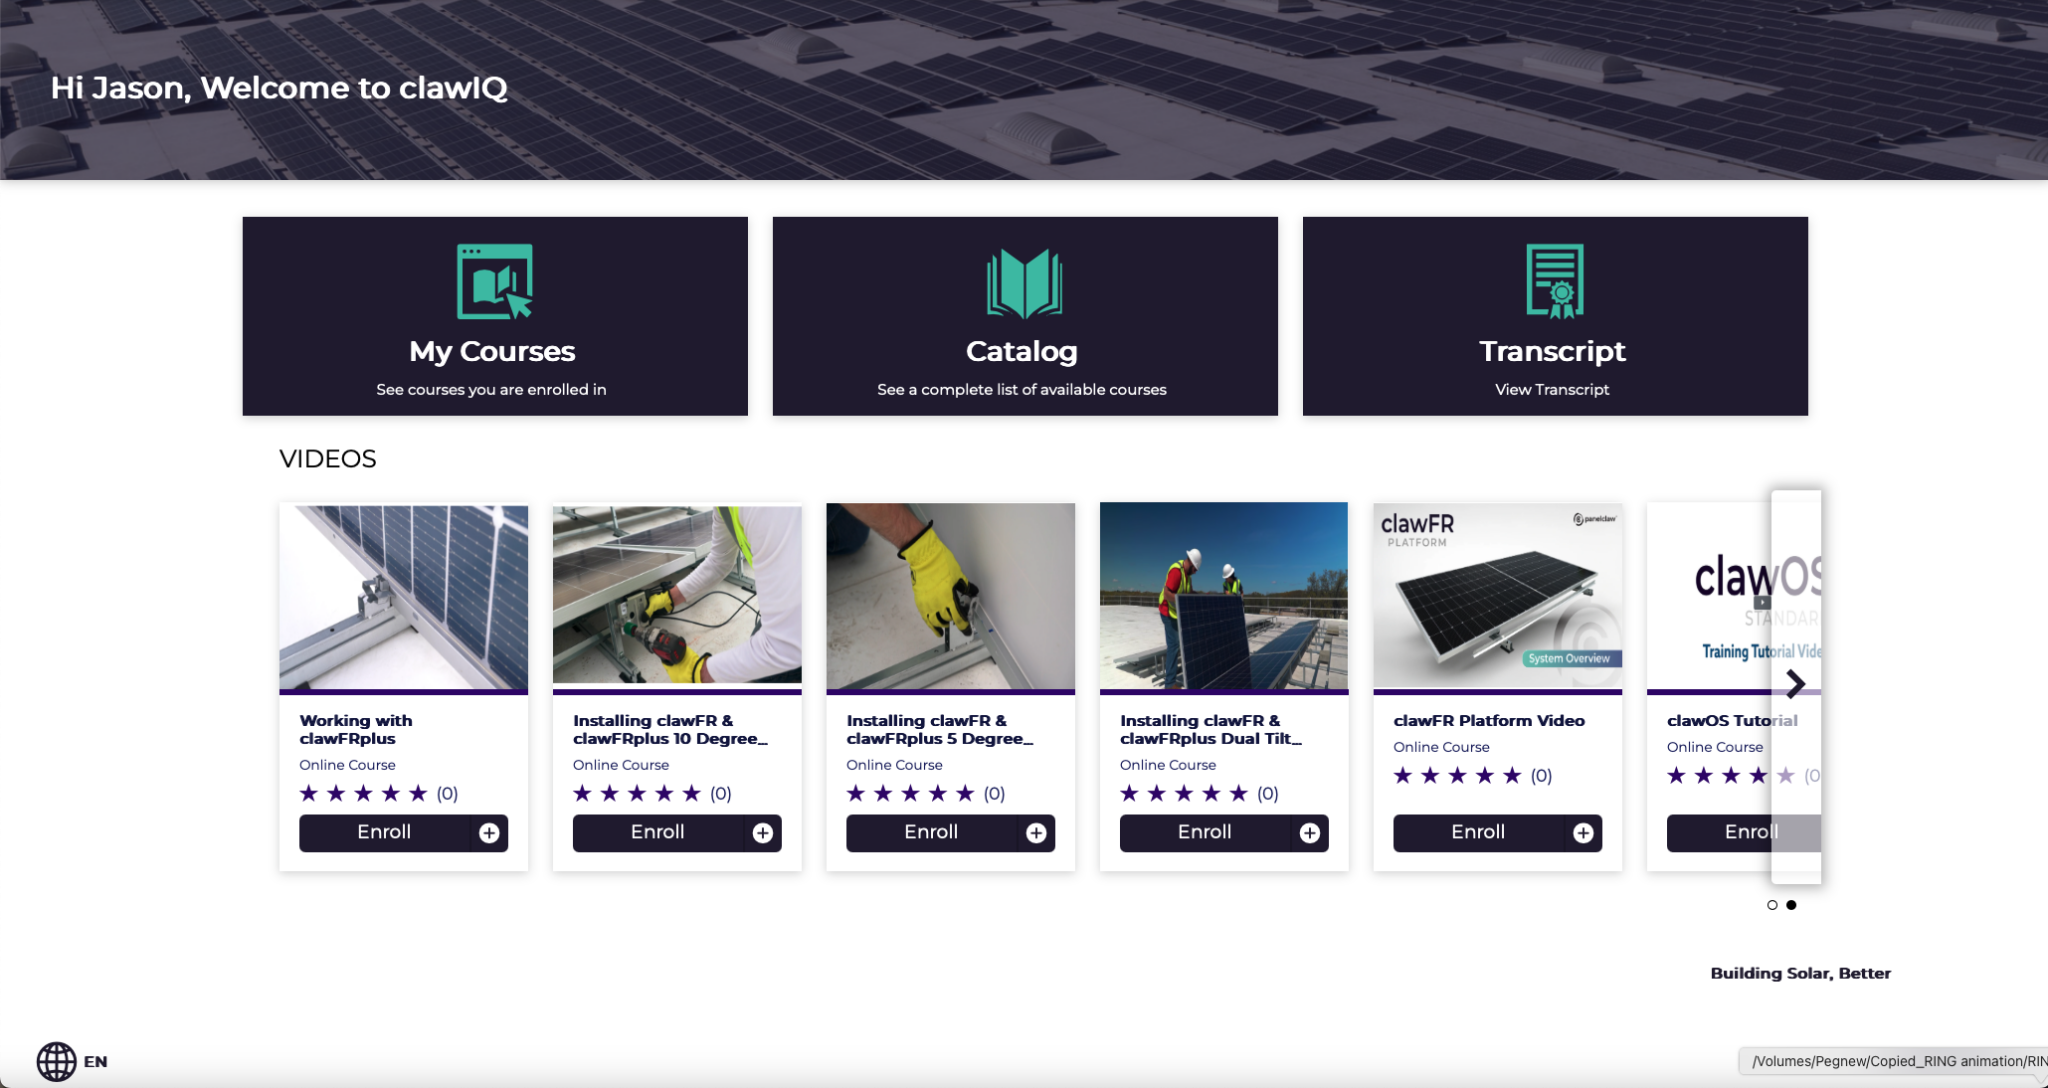Open the My Courses book icon
The image size is (2048, 1088).
tap(494, 282)
